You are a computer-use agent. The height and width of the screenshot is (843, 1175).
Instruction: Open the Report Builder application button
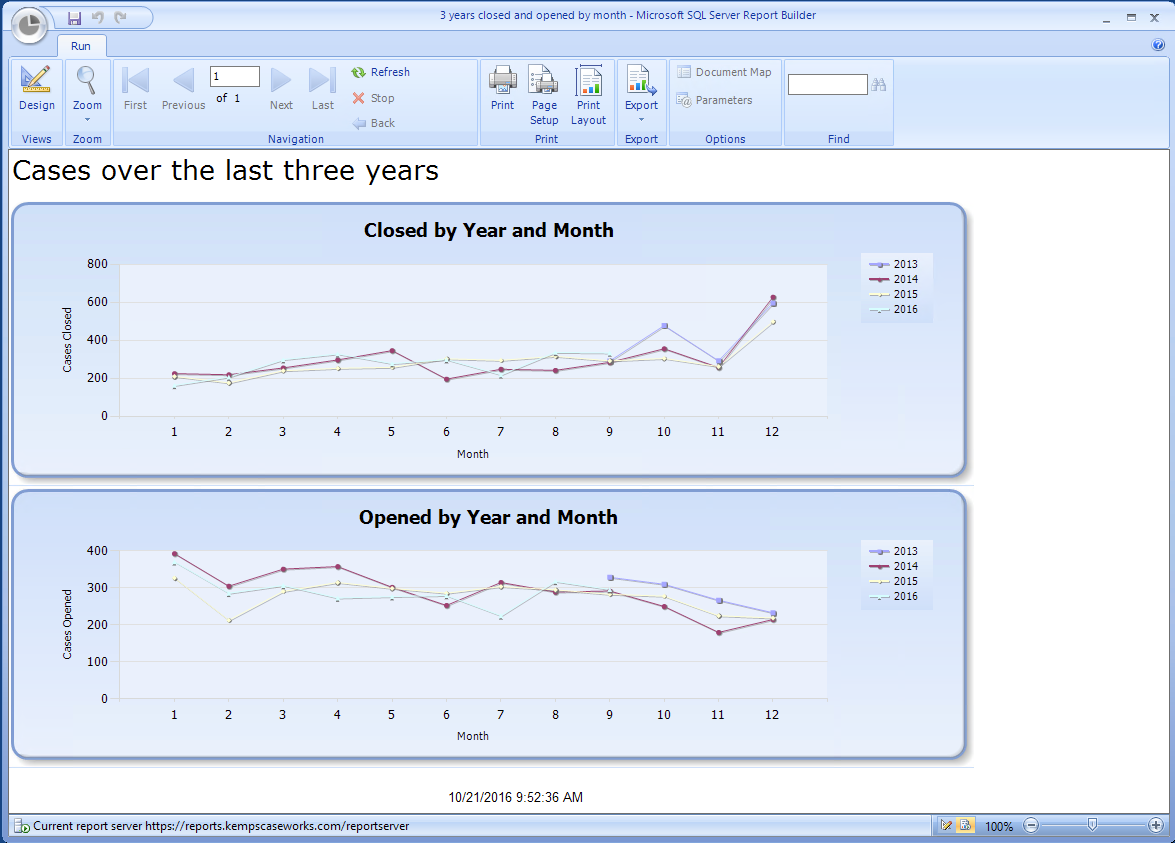tap(30, 26)
